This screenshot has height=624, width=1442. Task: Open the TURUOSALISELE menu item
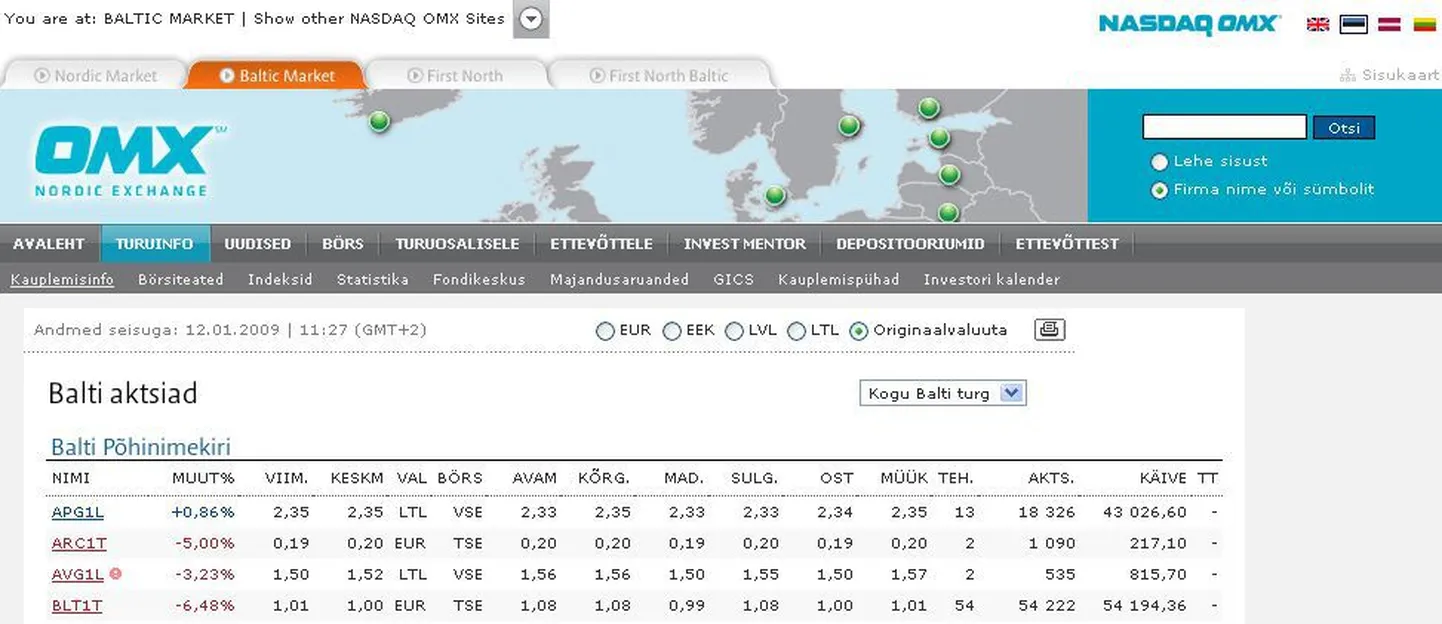pos(457,244)
